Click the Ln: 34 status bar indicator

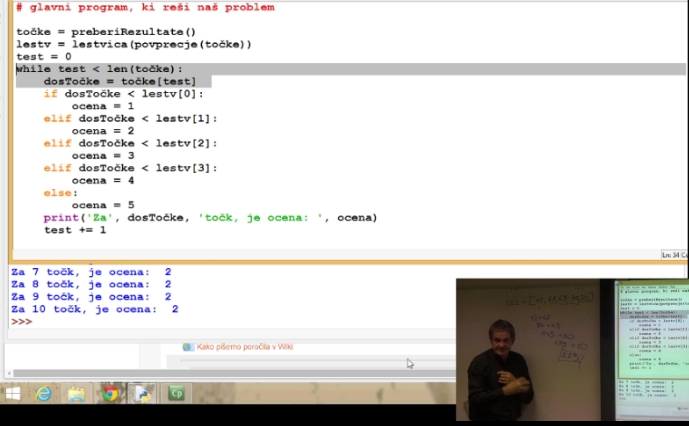672,255
